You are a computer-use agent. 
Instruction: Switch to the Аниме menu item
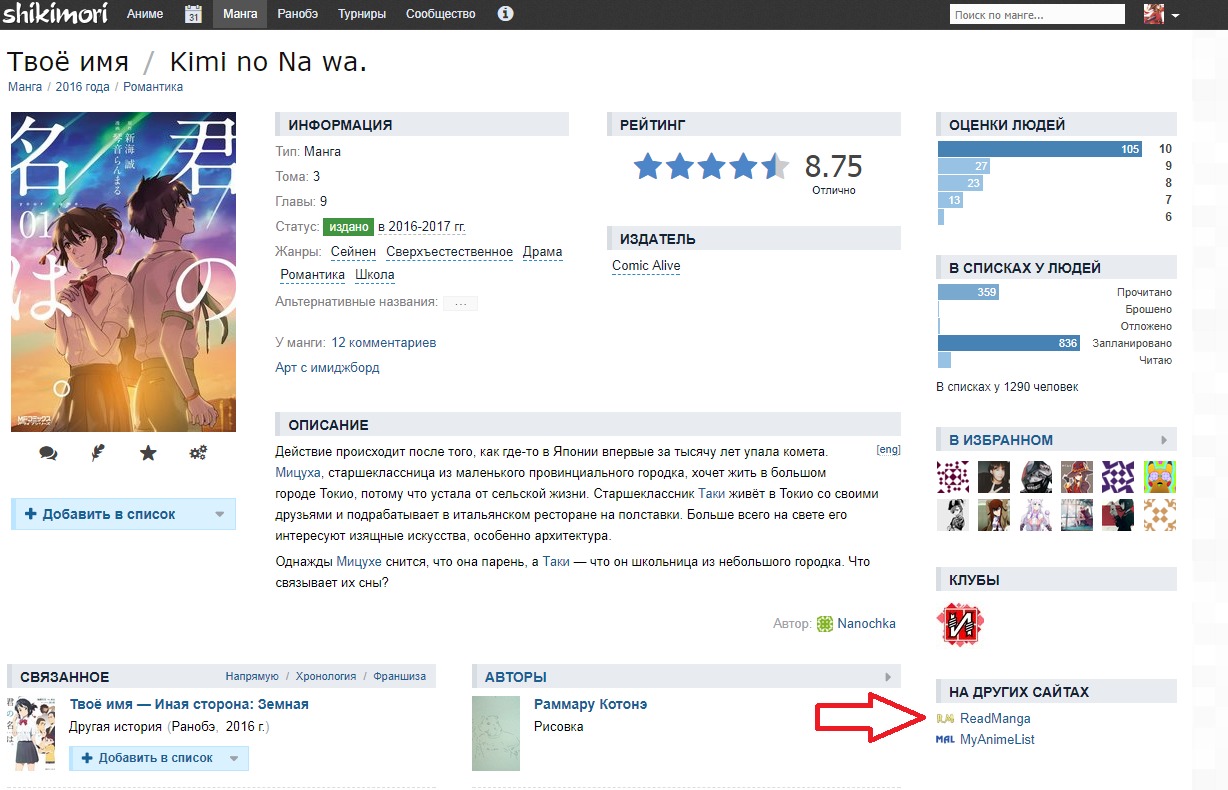coord(146,14)
